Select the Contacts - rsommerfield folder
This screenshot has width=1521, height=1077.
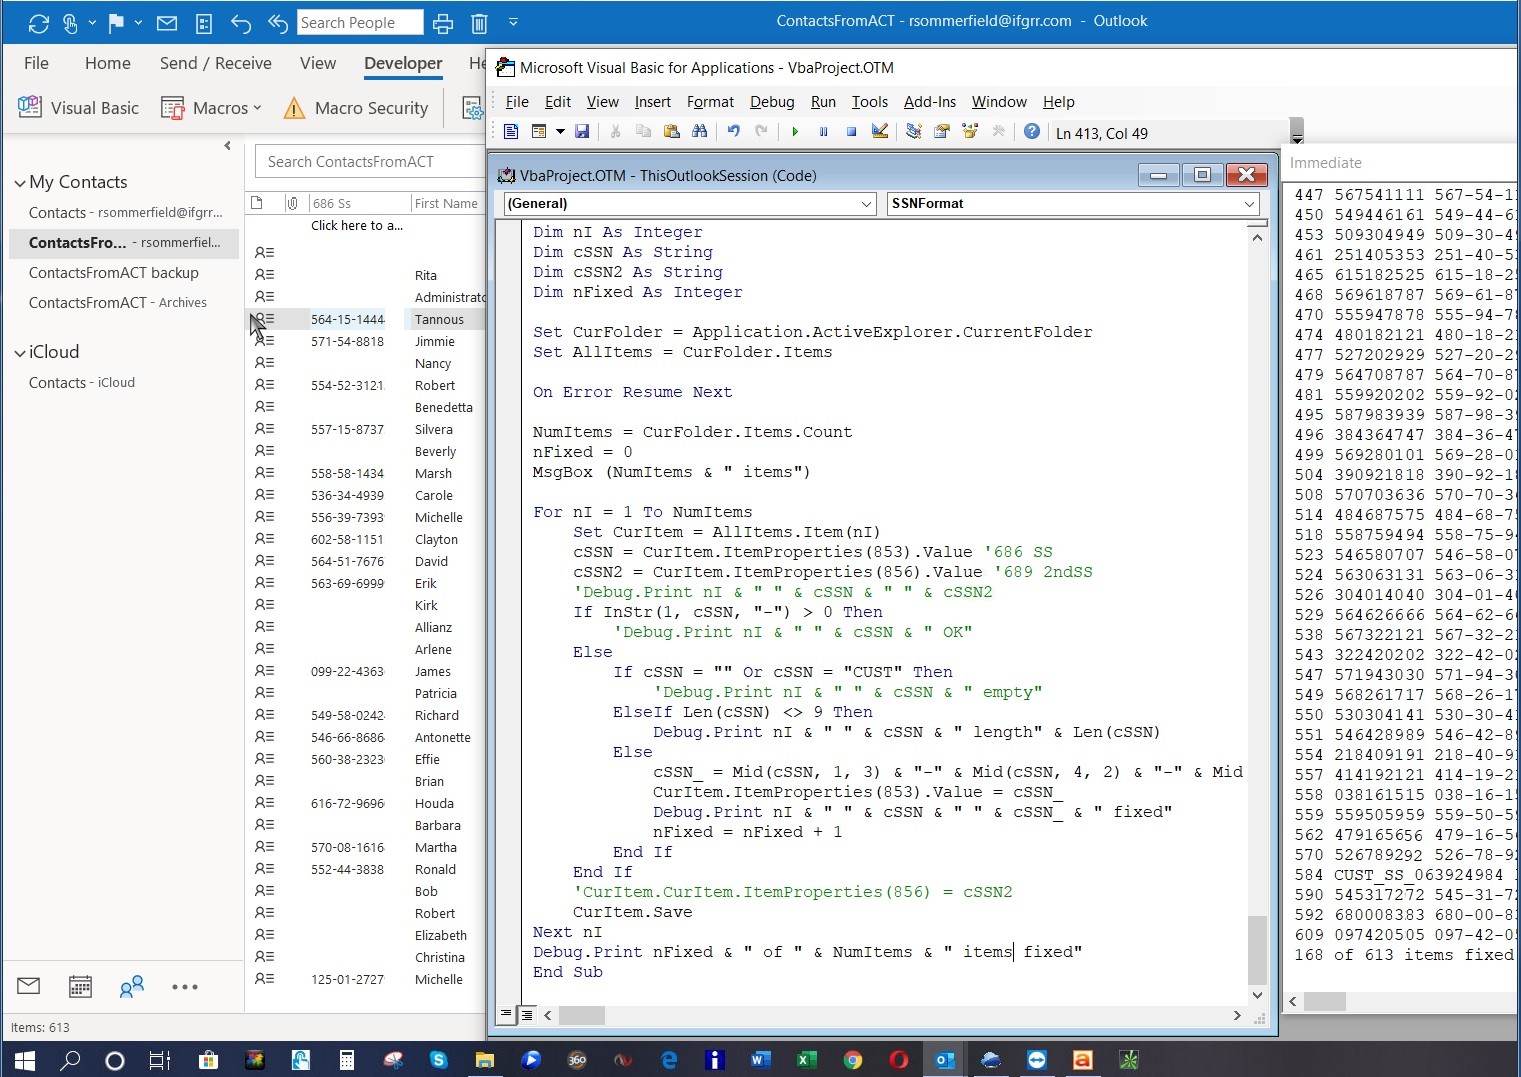[x=126, y=213]
